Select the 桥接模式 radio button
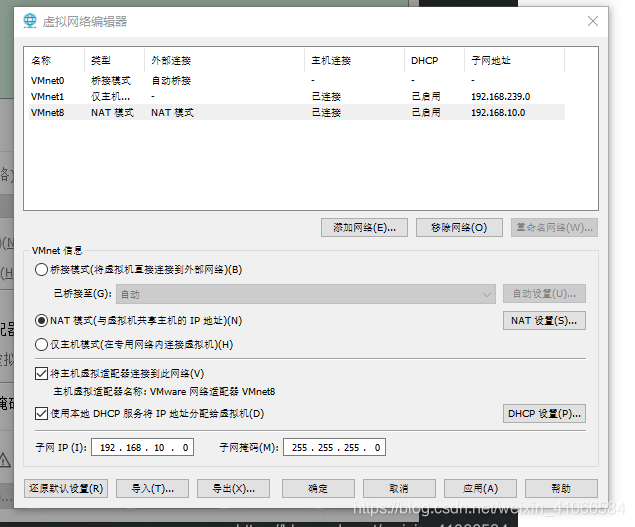Image resolution: width=635 pixels, height=527 pixels. point(41,270)
